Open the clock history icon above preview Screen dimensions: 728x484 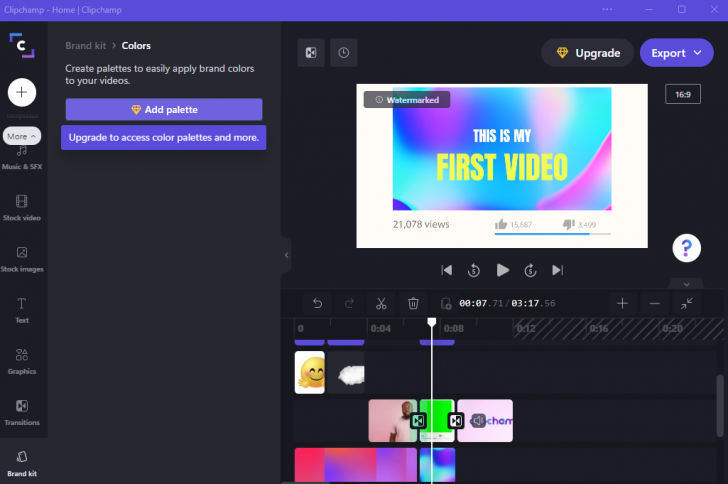[344, 53]
